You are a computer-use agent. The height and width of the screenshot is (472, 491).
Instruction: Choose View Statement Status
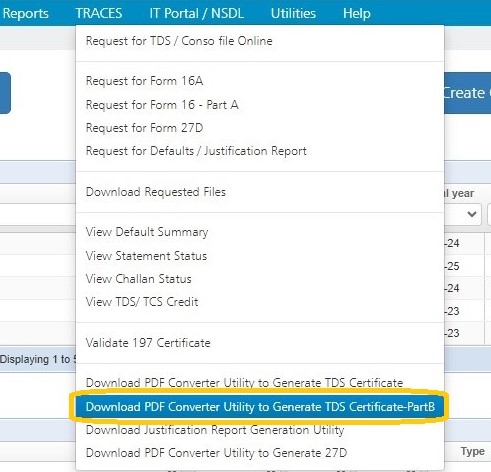tap(260, 256)
